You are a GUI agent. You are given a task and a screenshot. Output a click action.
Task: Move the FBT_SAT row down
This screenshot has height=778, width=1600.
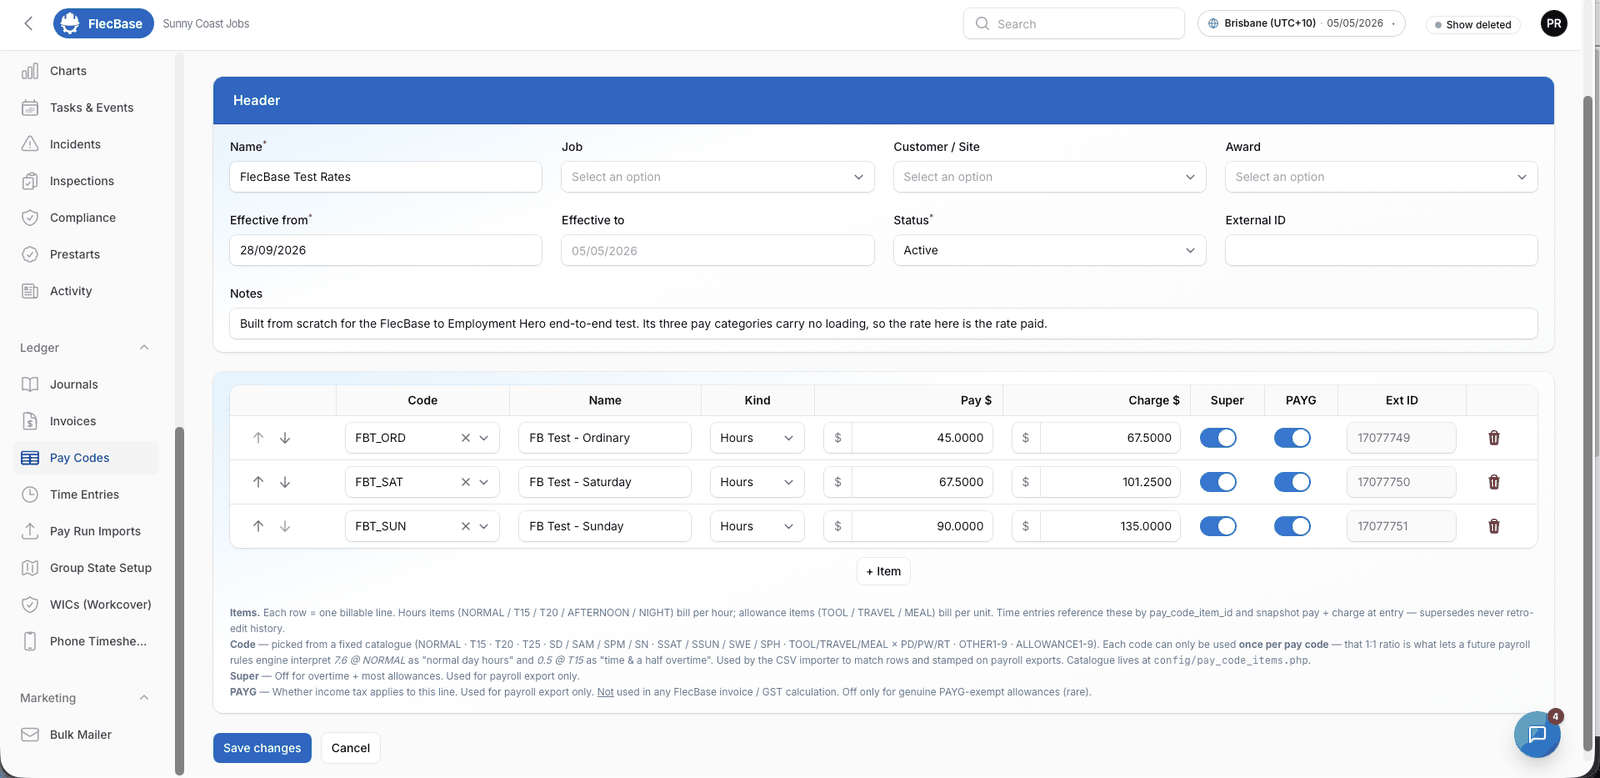[x=285, y=482]
